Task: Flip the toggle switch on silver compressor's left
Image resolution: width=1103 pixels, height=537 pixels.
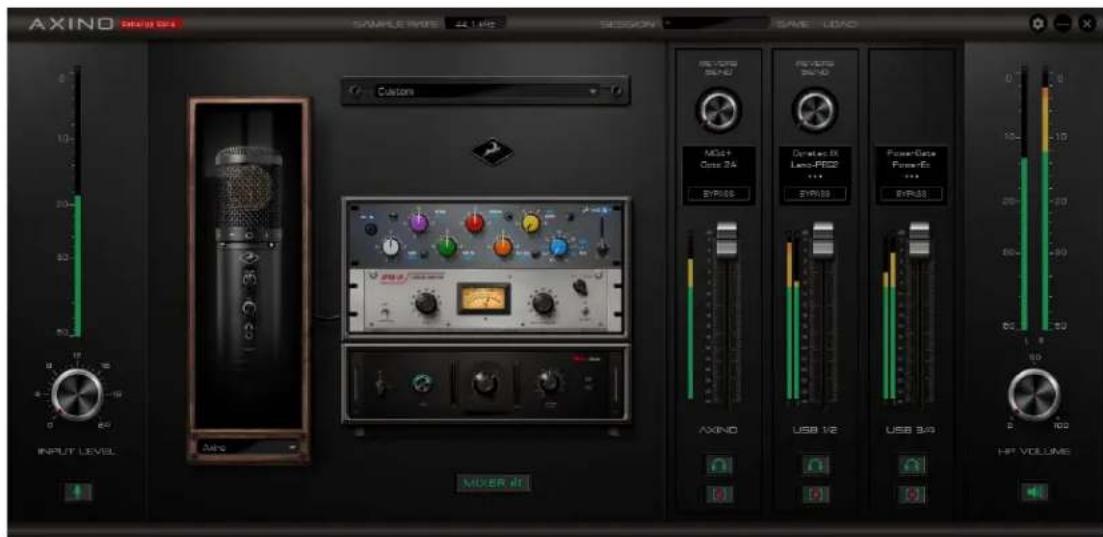Action: tap(385, 313)
